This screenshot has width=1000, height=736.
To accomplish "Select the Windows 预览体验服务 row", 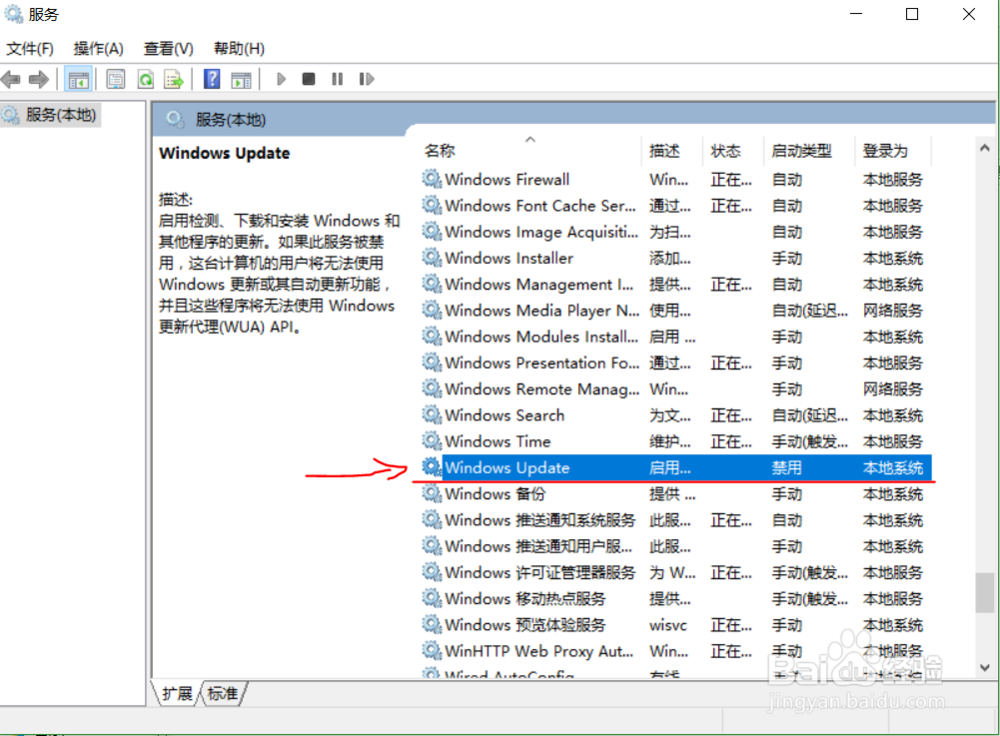I will 676,625.
